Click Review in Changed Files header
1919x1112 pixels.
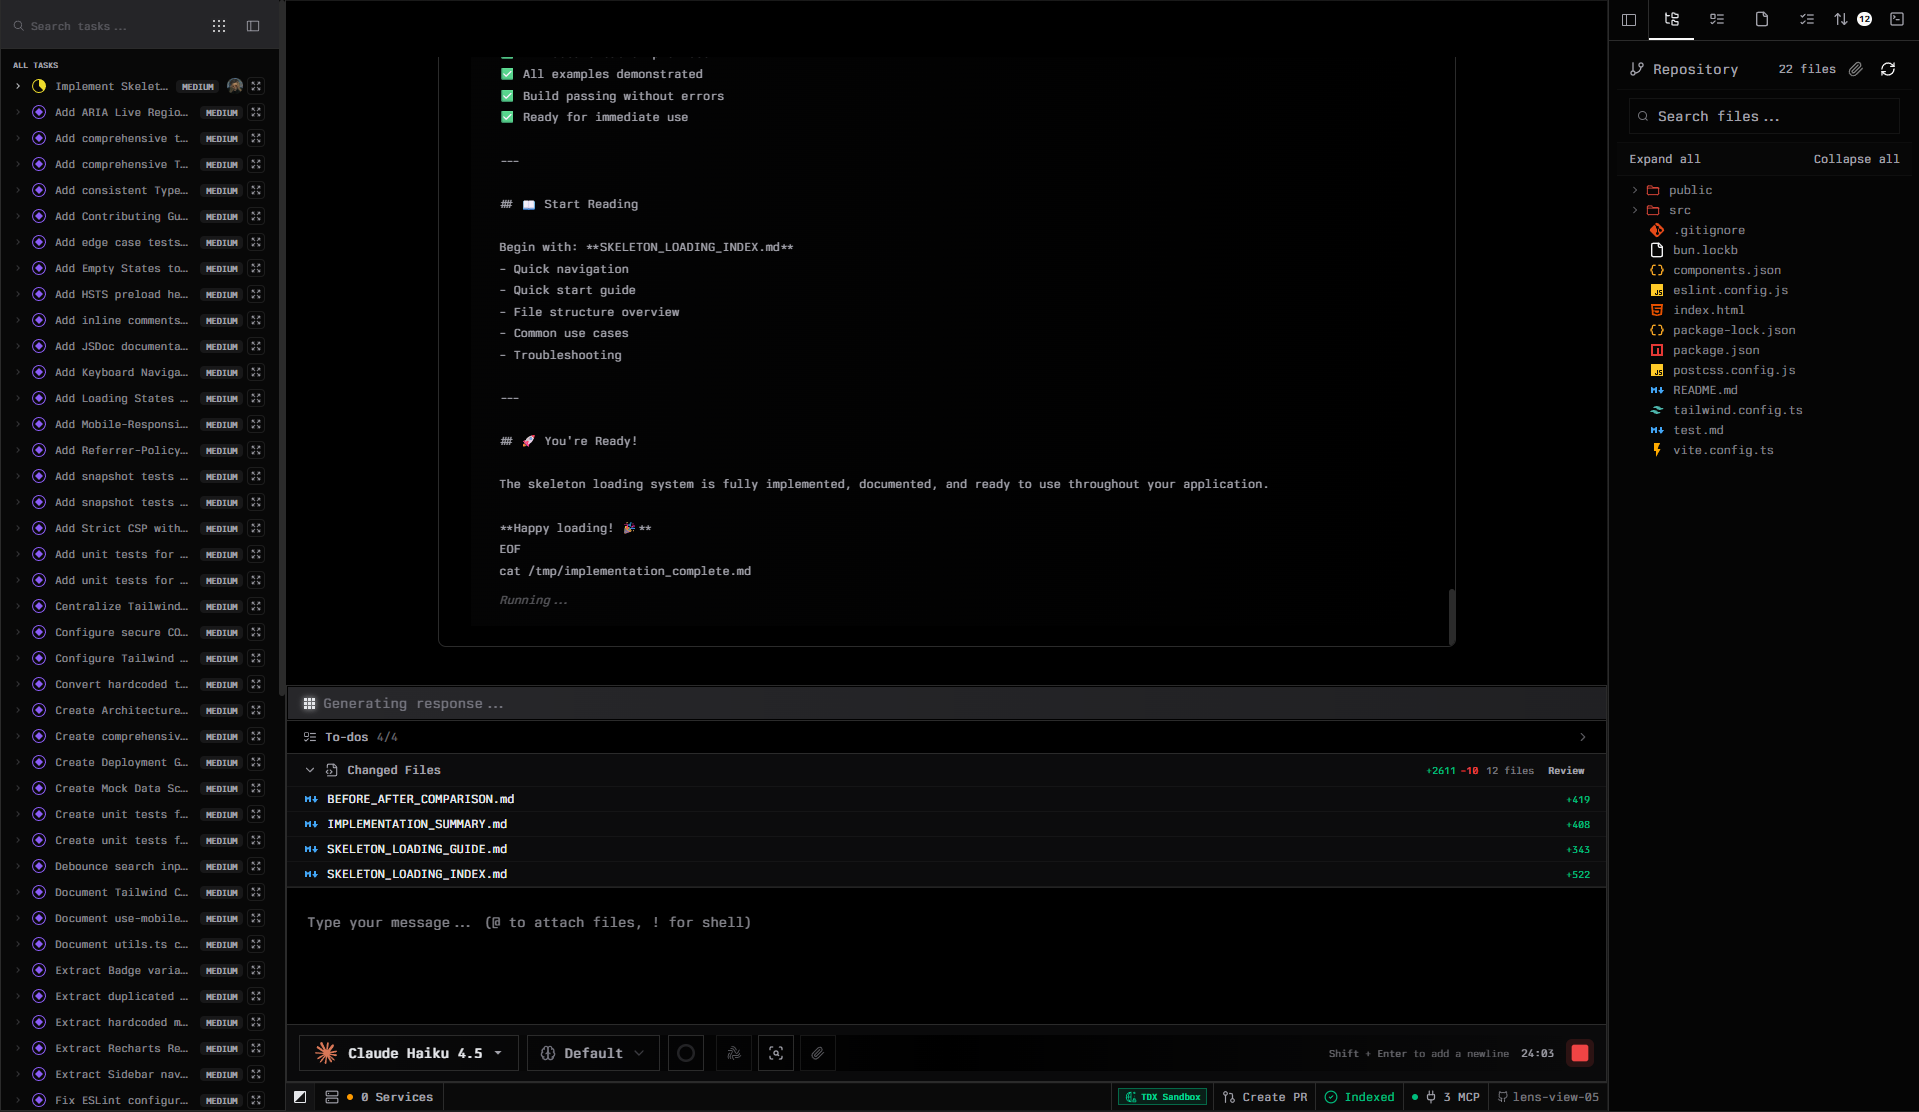point(1565,770)
